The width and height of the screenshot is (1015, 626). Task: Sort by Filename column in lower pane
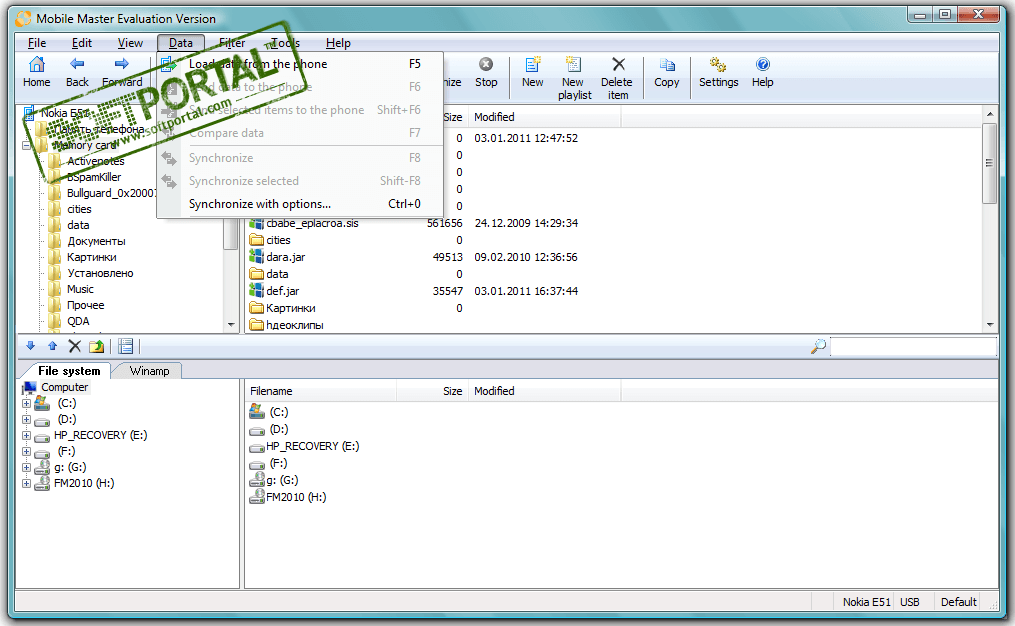coord(321,391)
